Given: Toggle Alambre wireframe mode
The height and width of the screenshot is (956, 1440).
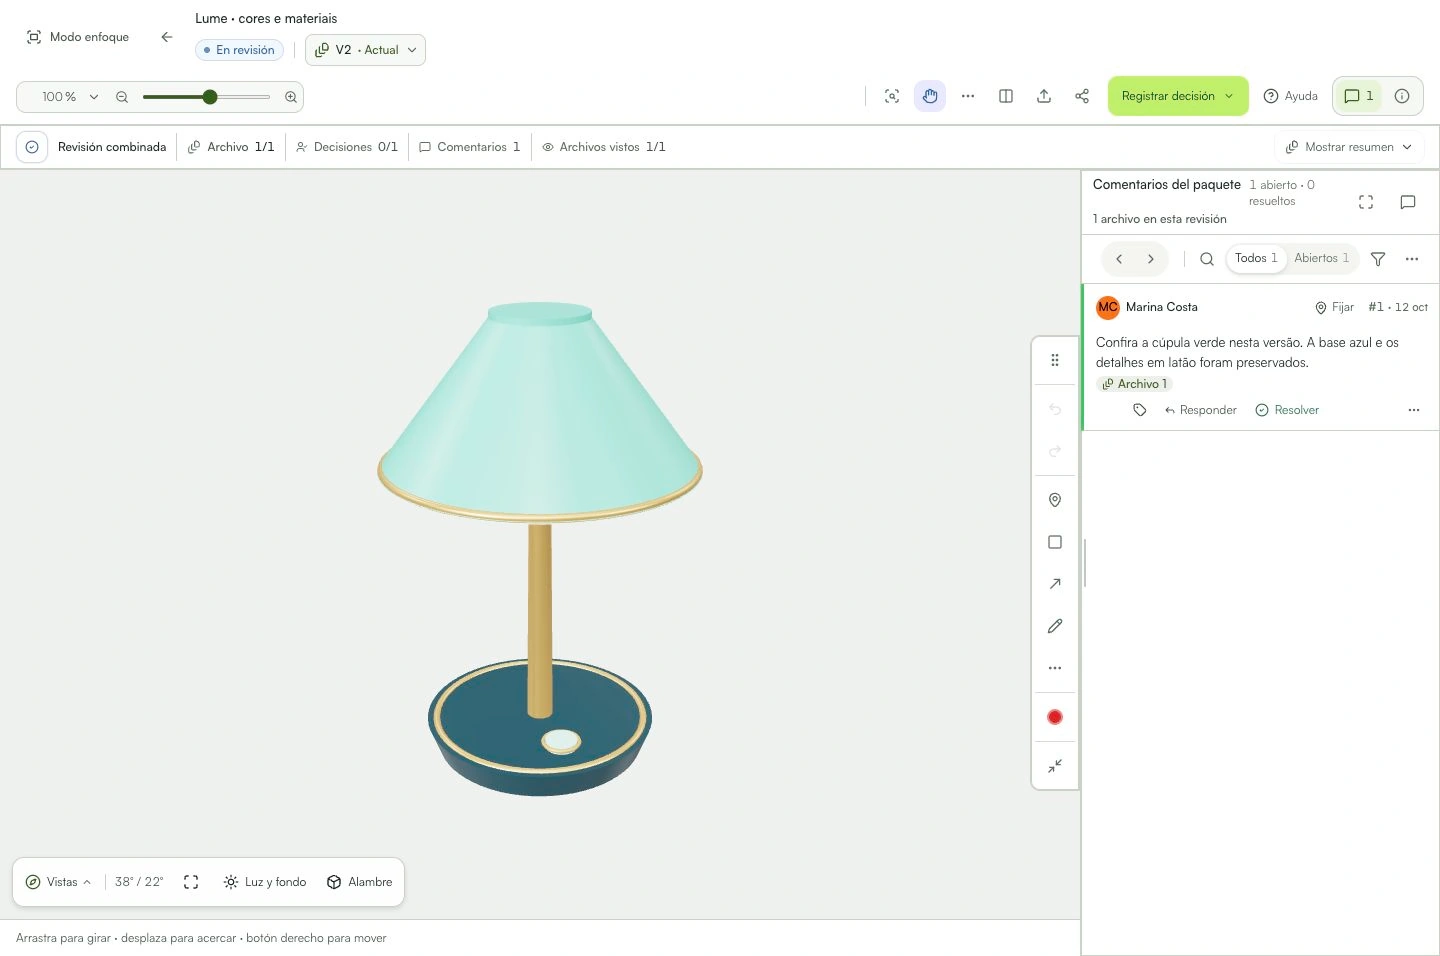Looking at the screenshot, I should (x=360, y=882).
